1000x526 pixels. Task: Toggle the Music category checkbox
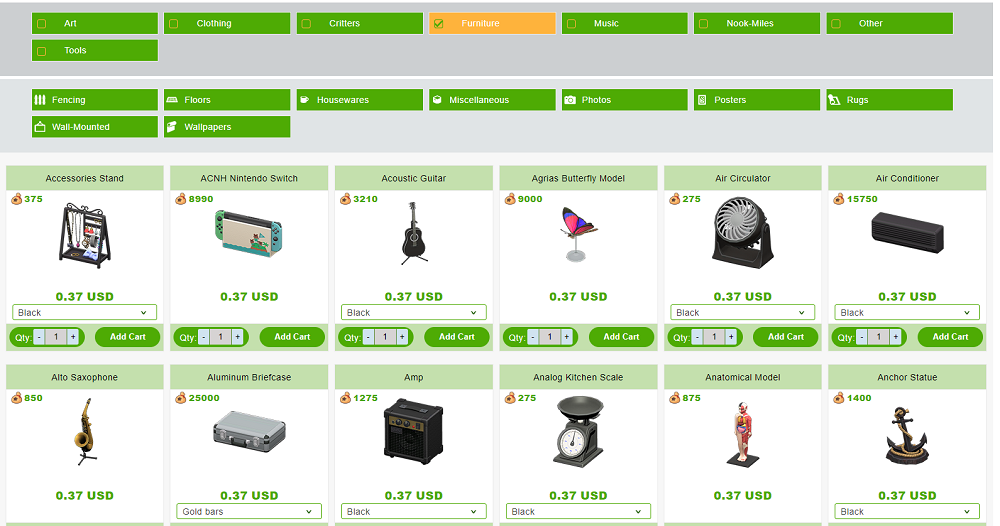pyautogui.click(x=571, y=24)
